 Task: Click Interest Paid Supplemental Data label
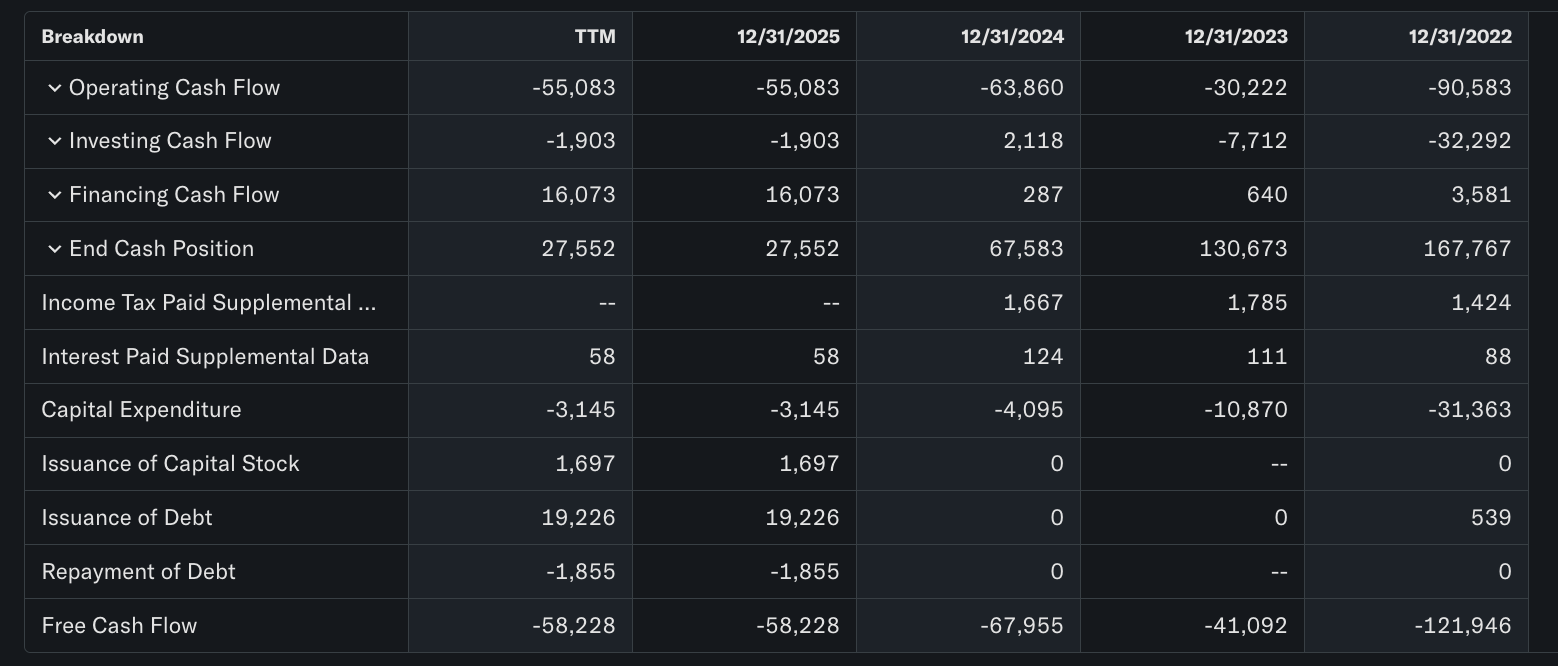204,355
